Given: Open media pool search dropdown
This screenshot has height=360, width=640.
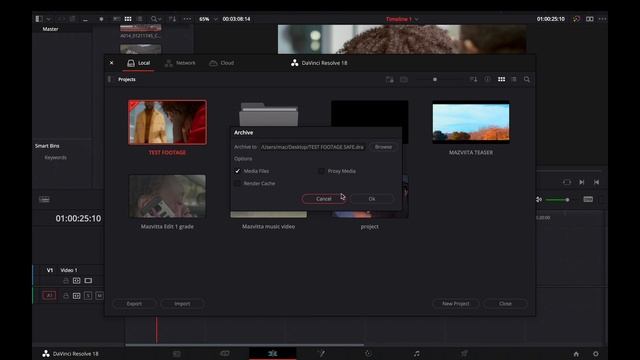Looking at the screenshot, I should (x=156, y=19).
